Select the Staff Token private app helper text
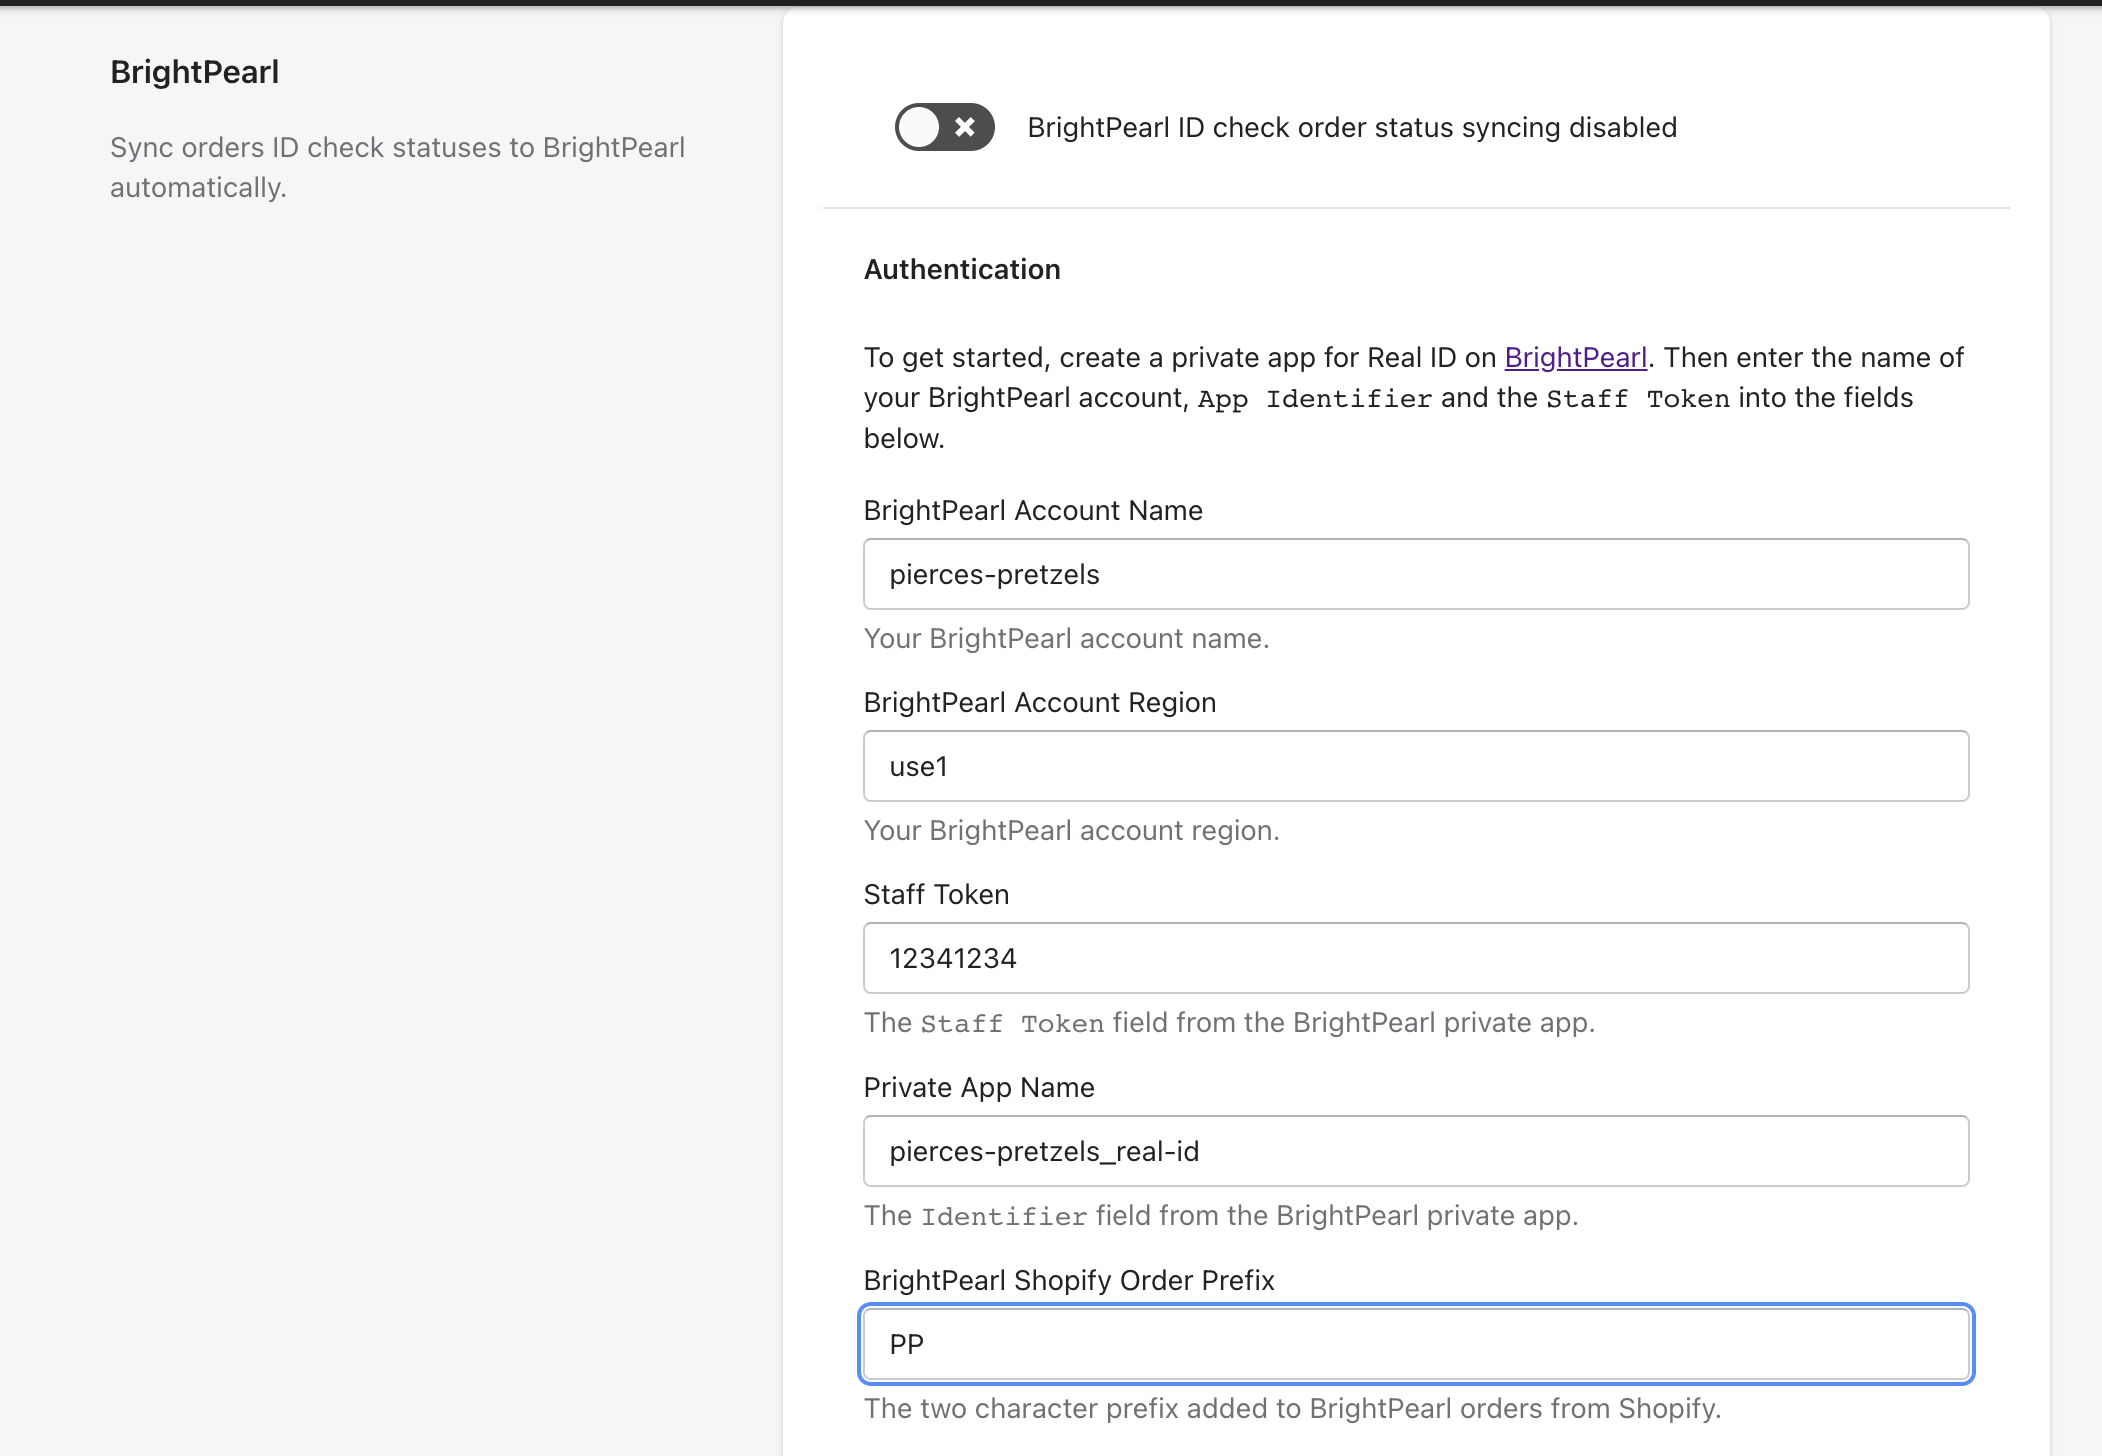Viewport: 2102px width, 1456px height. coord(1229,1022)
